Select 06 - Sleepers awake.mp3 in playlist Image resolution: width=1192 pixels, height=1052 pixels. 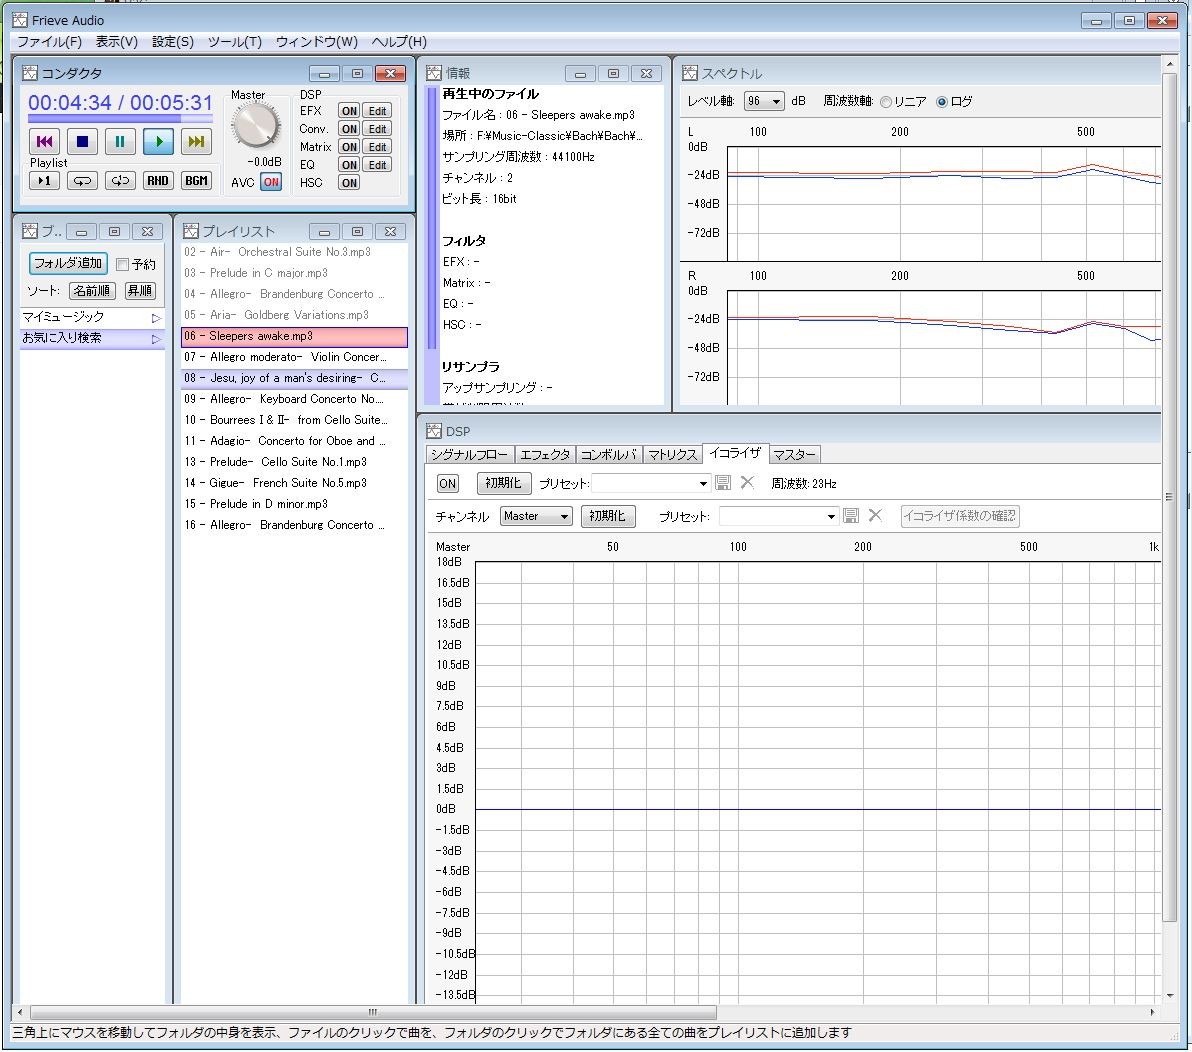coord(294,336)
